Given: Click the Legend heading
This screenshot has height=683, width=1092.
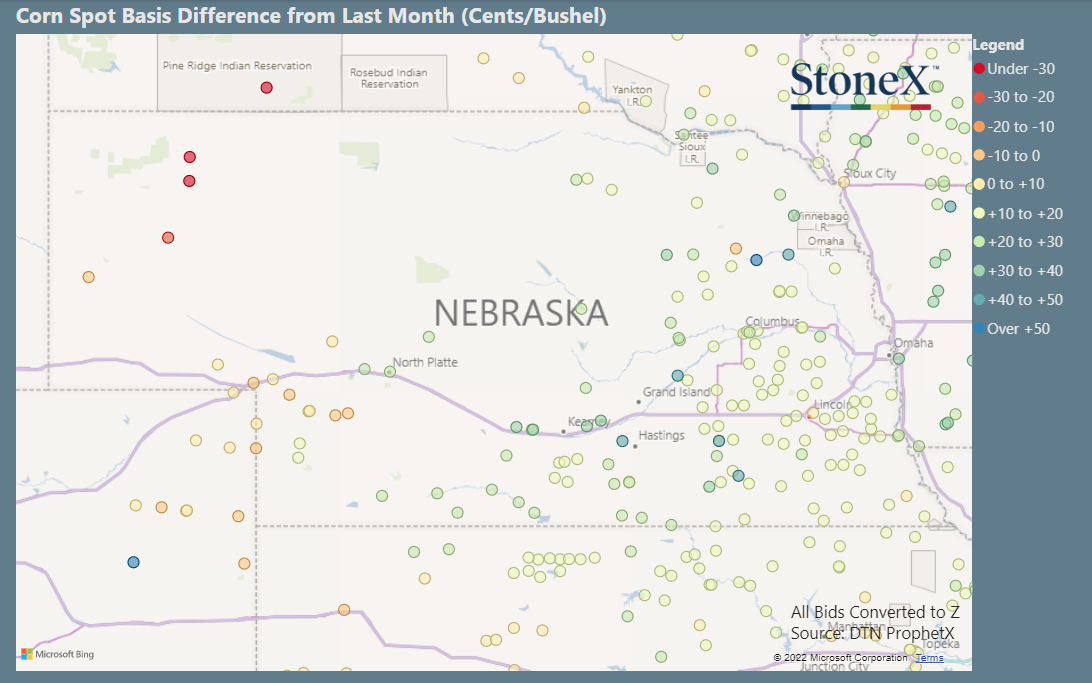Looking at the screenshot, I should point(998,45).
